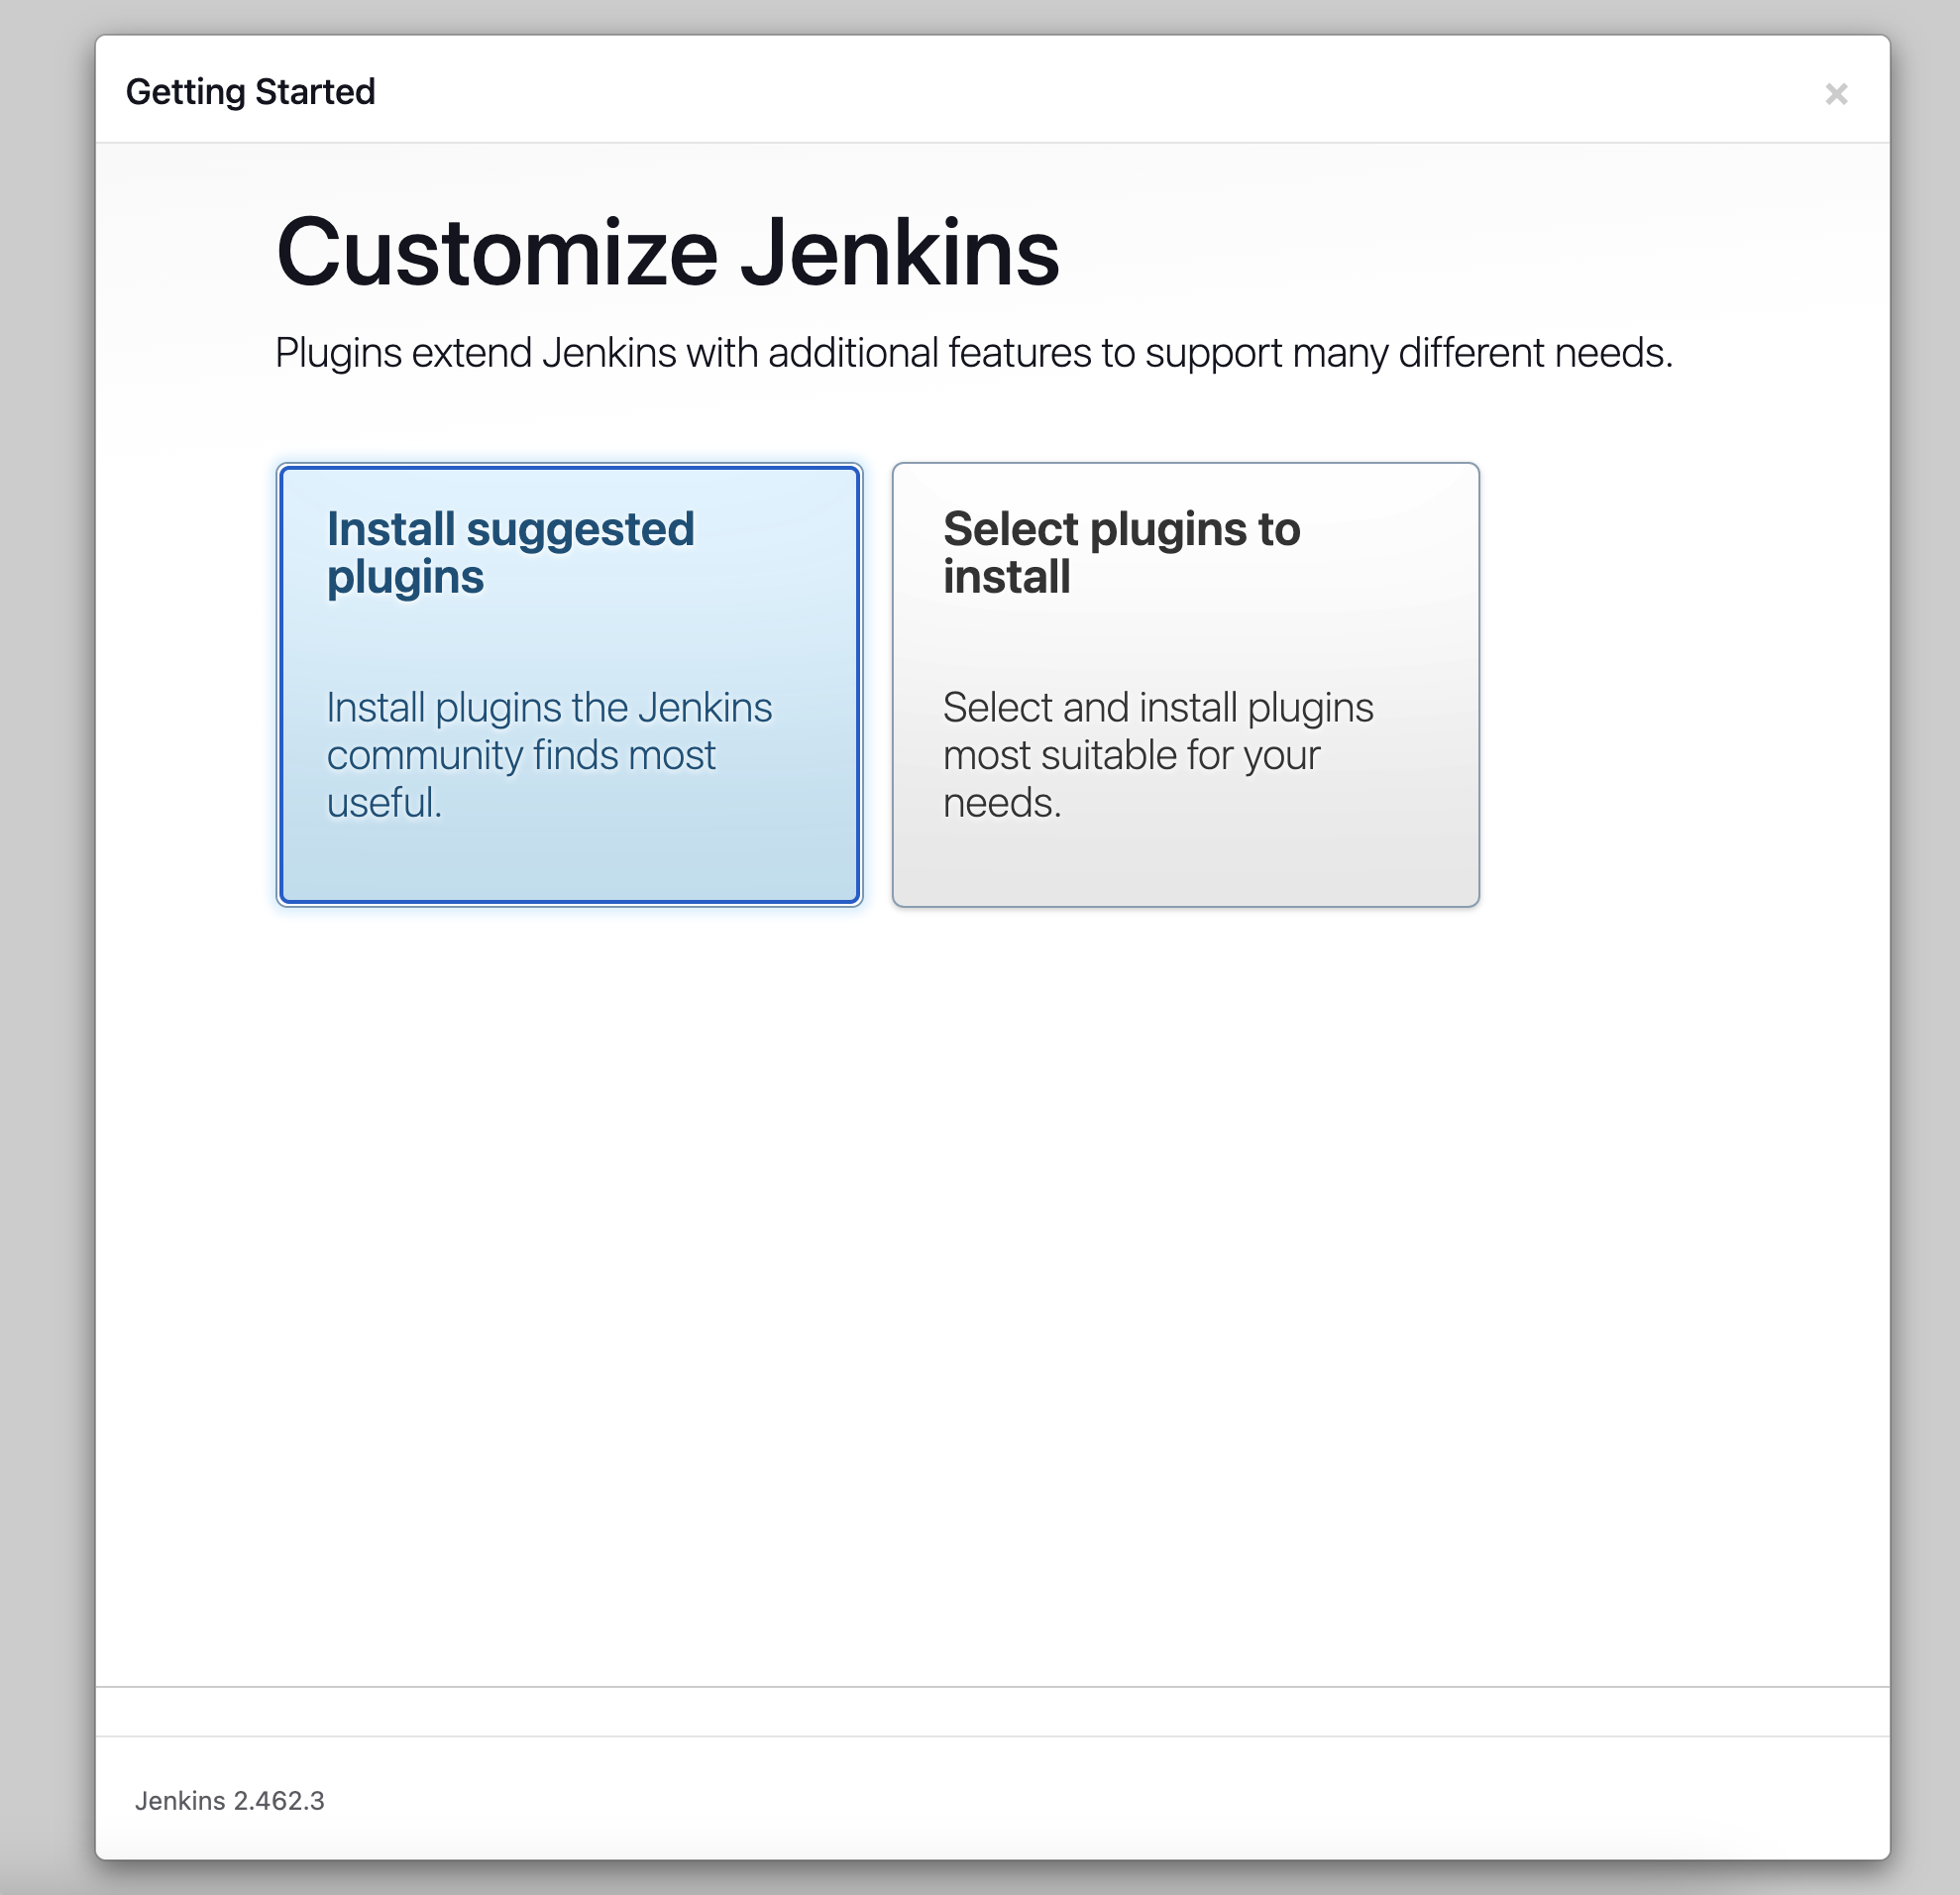
Task: Click the word 'Plugins' starting the subtitle
Action: 338,353
